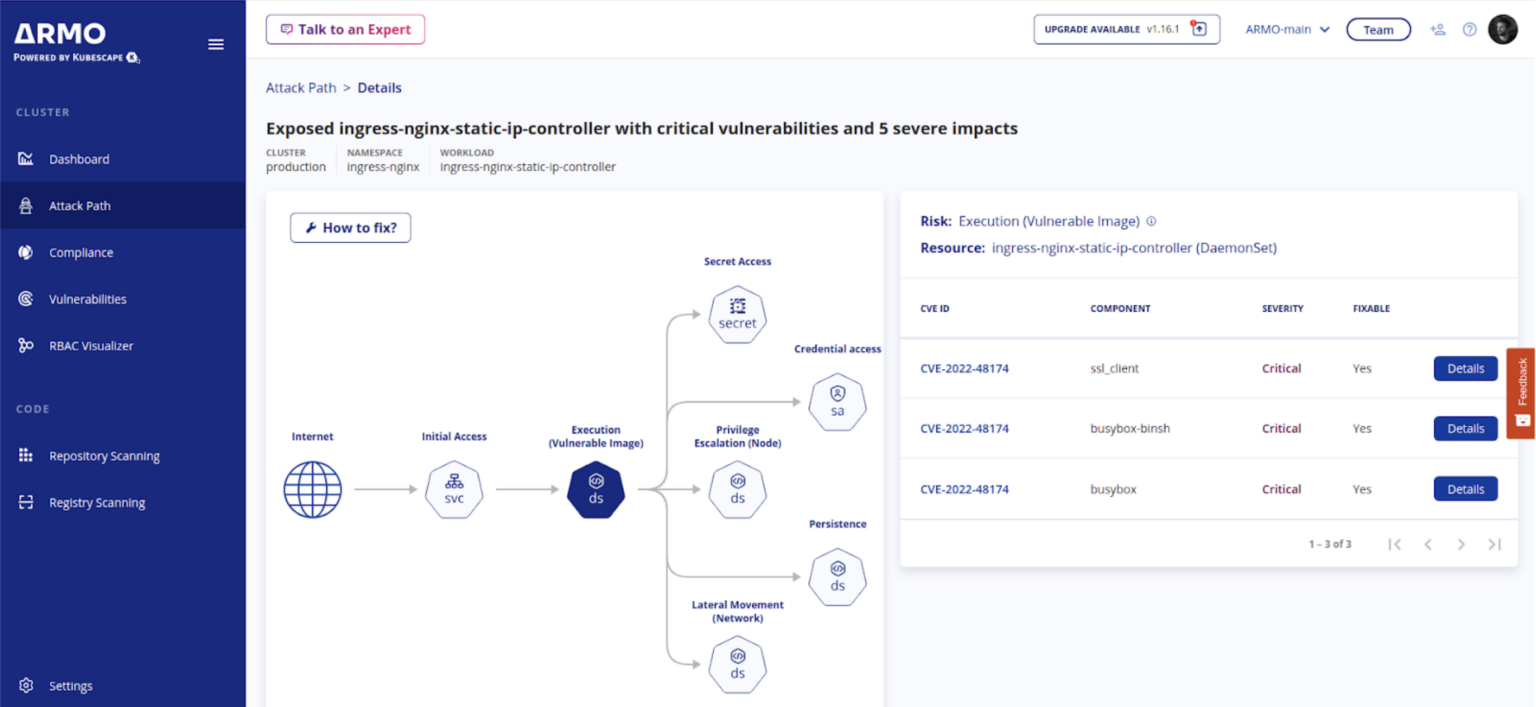Open Settings via the gear icon
The width and height of the screenshot is (1536, 707).
click(x=25, y=685)
